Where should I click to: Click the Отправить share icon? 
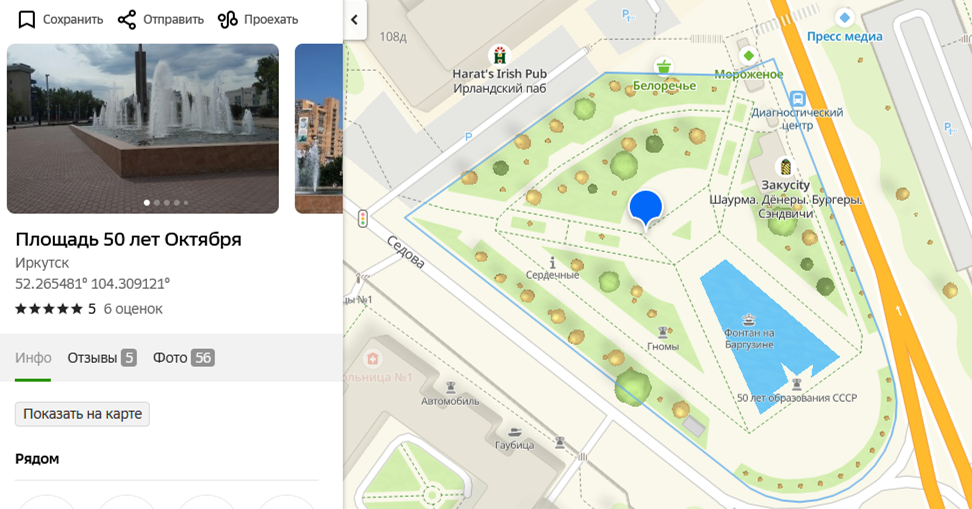(x=127, y=20)
